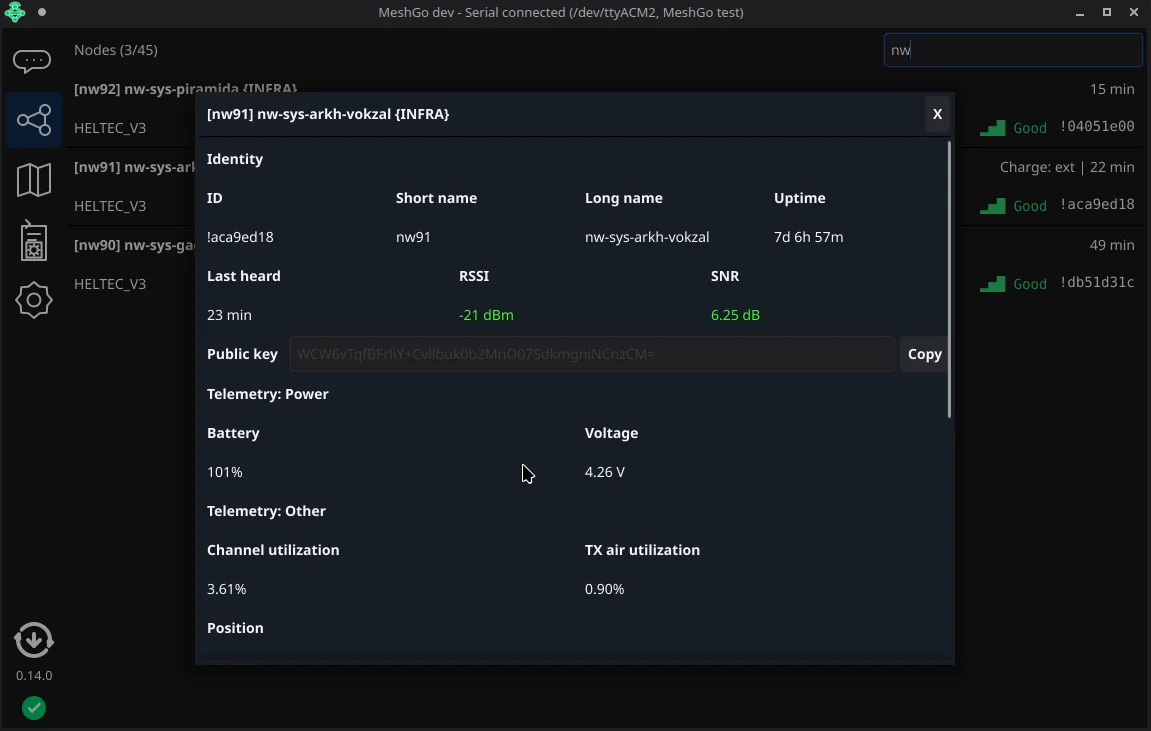The height and width of the screenshot is (731, 1151).
Task: Open the chat messages sidebar icon
Action: pos(32,61)
